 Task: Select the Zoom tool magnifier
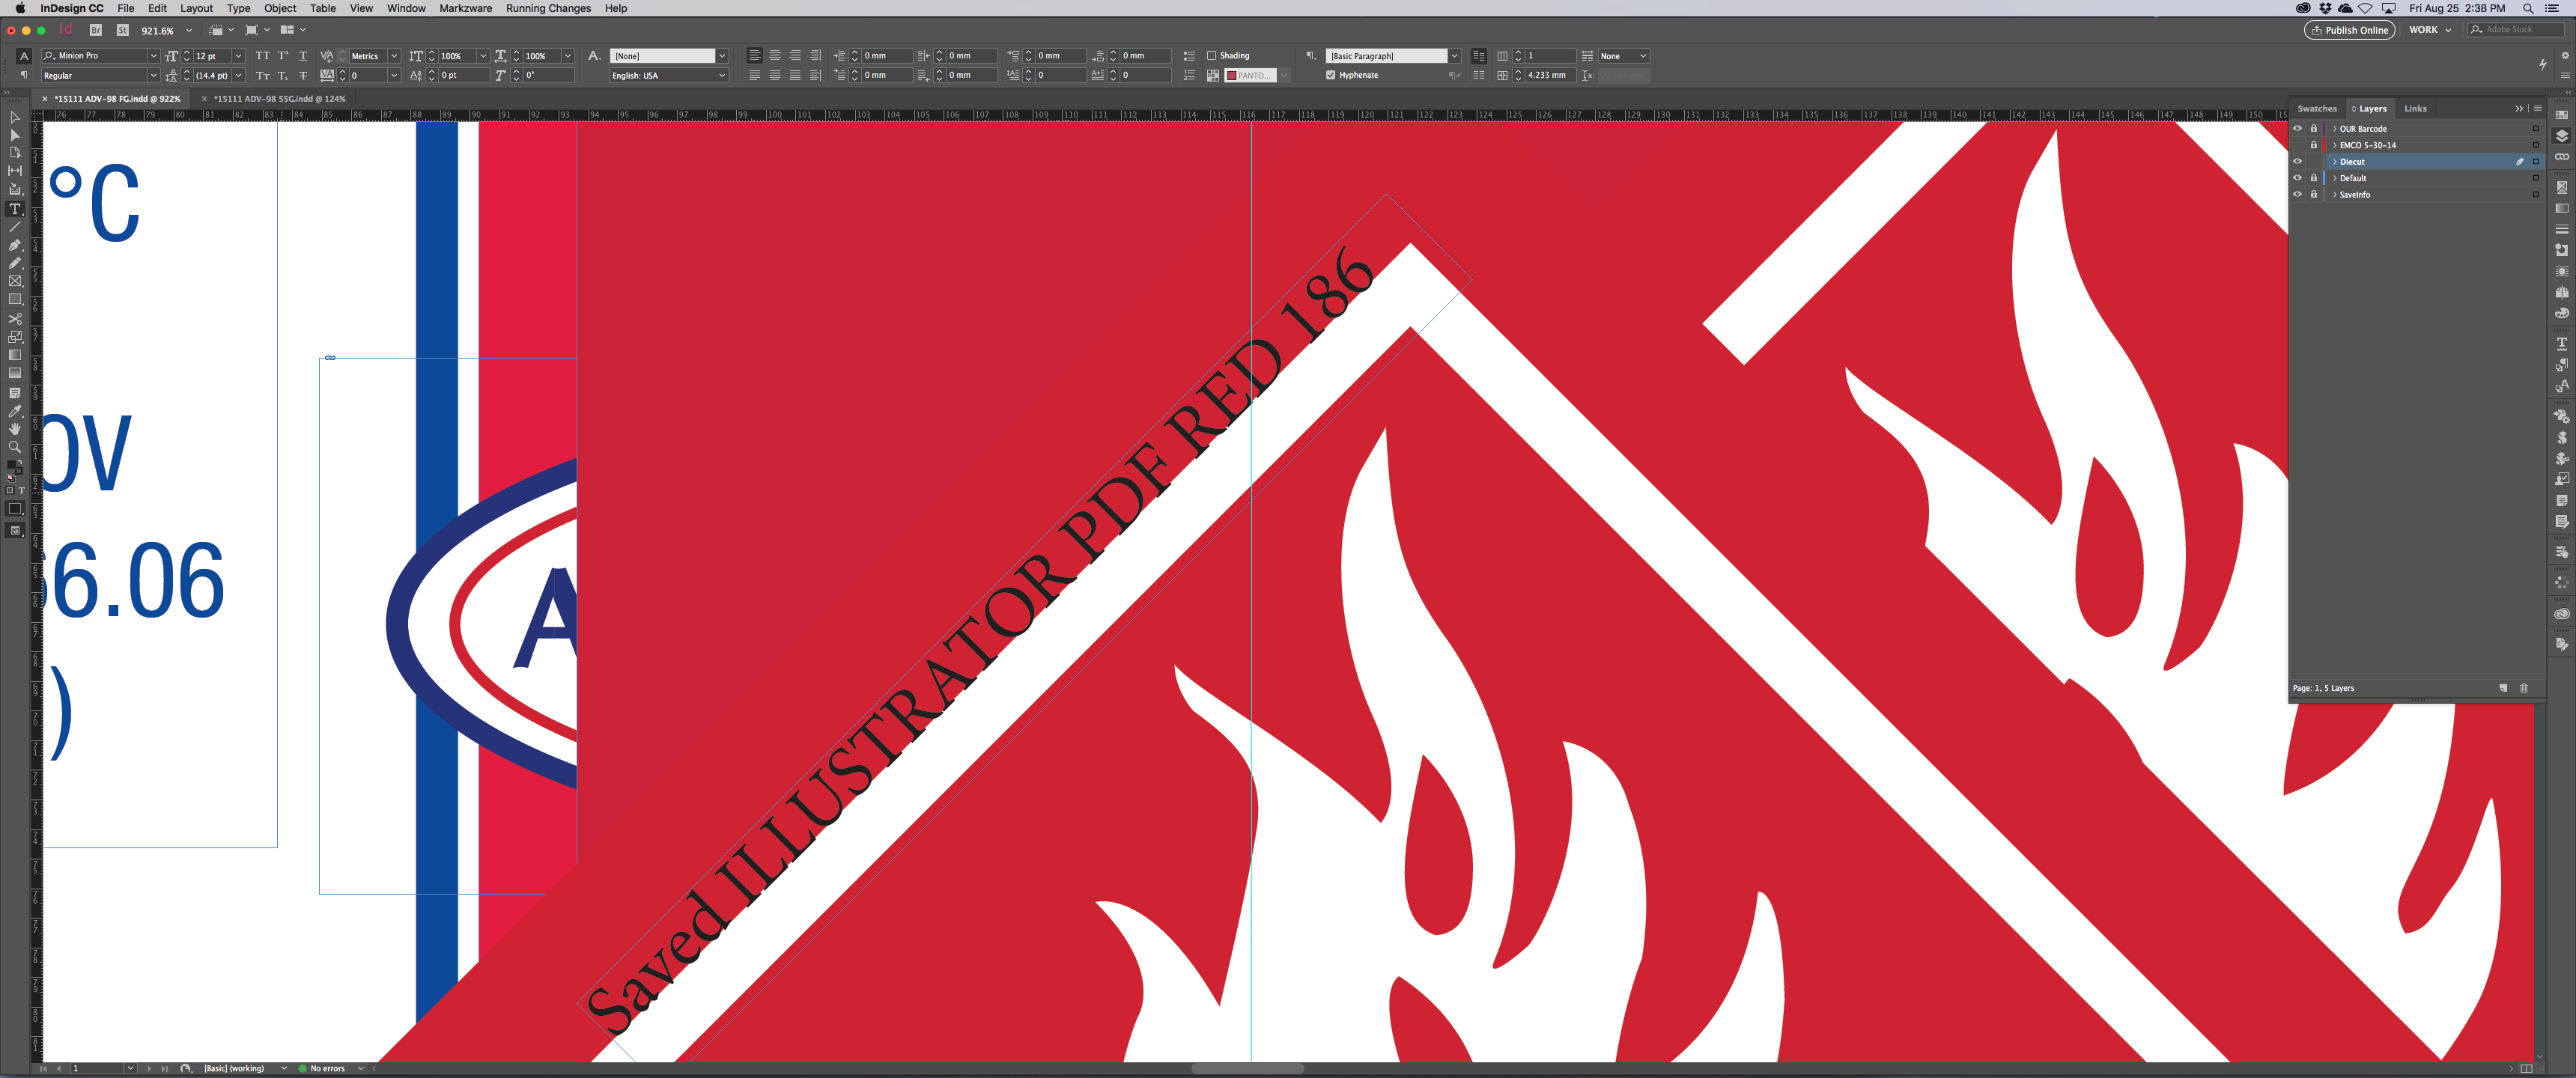click(14, 447)
